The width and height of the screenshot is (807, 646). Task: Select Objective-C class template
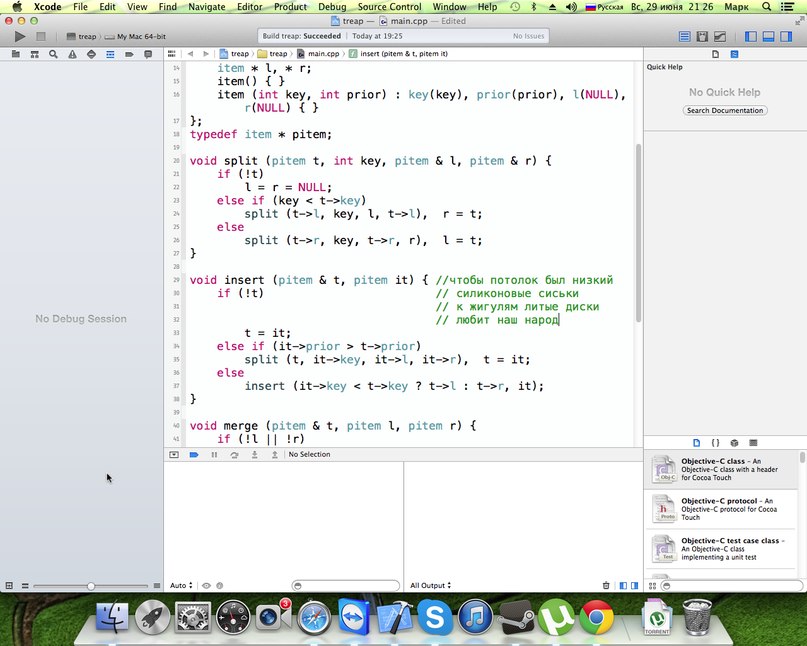click(x=722, y=469)
